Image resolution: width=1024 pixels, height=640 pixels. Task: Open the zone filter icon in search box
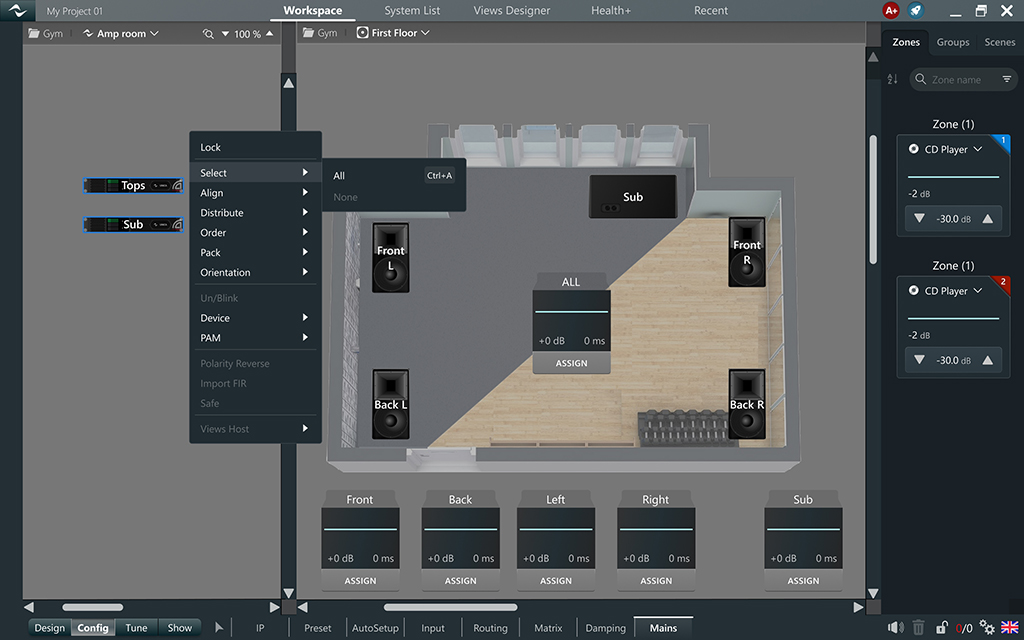(1006, 79)
